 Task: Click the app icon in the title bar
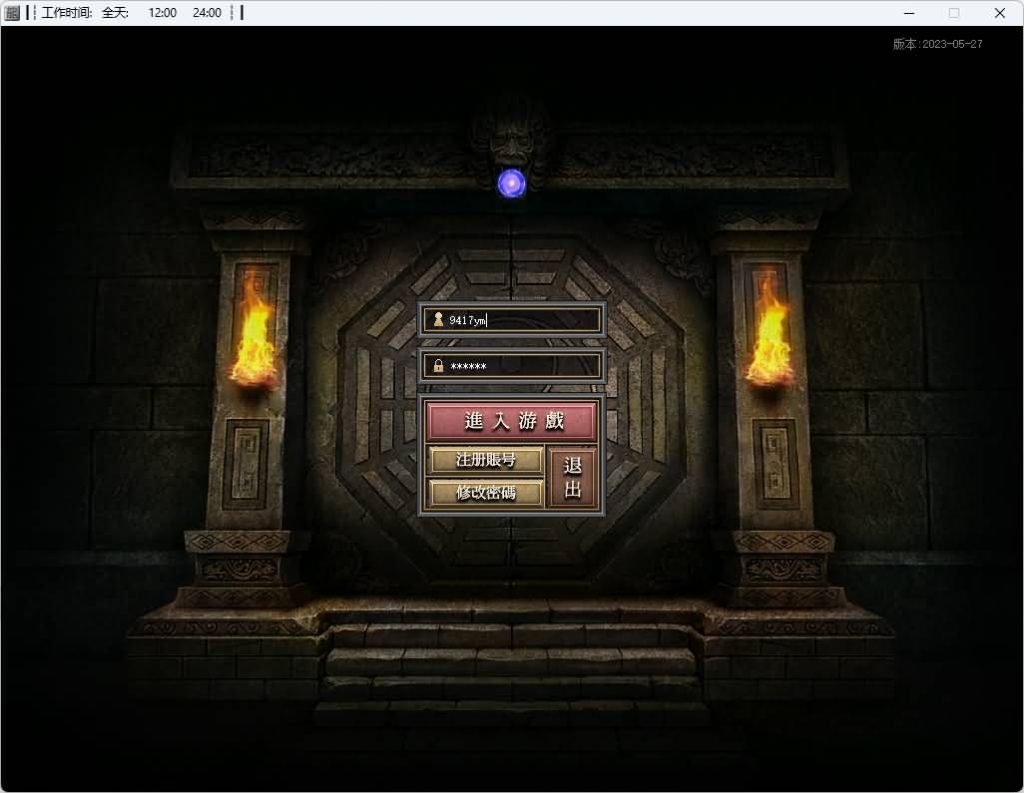coord(12,13)
